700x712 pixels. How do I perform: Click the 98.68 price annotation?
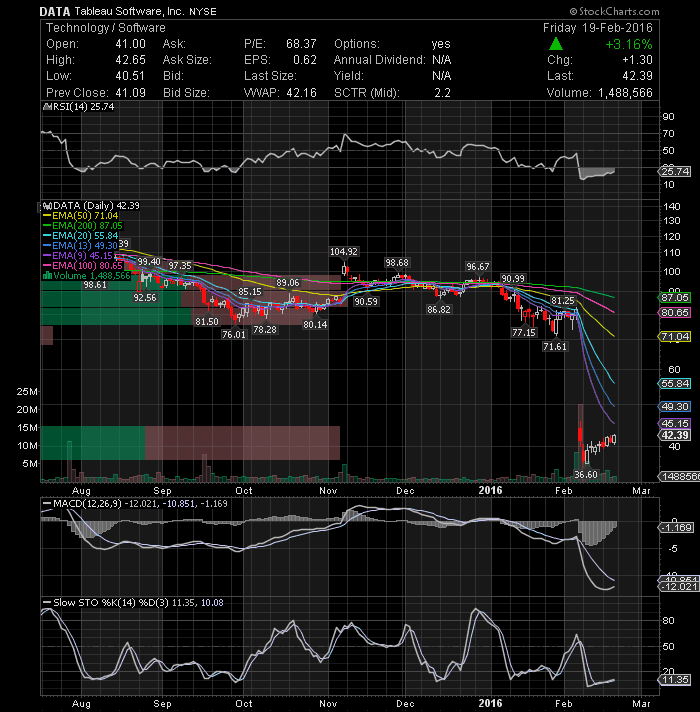(x=397, y=262)
